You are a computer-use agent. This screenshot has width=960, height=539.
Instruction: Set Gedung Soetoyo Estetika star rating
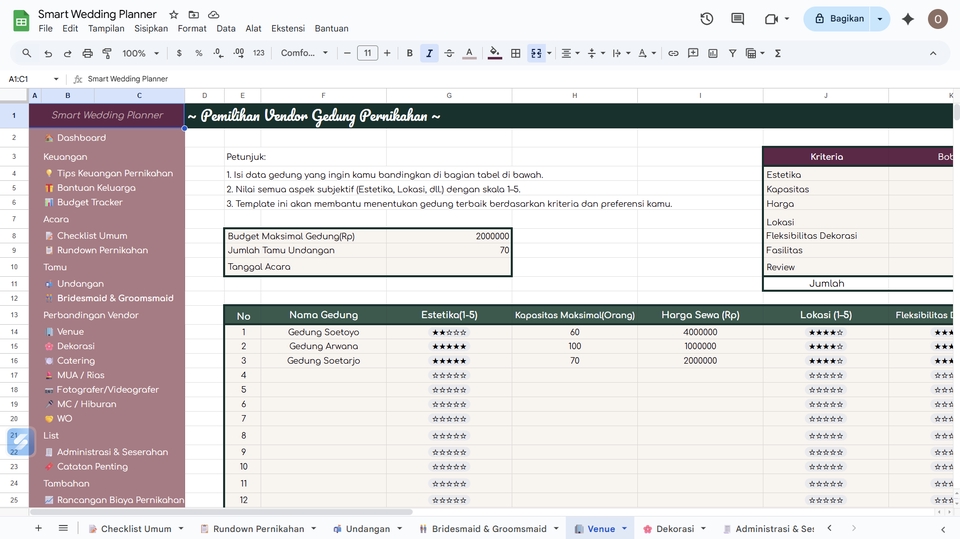(x=449, y=333)
